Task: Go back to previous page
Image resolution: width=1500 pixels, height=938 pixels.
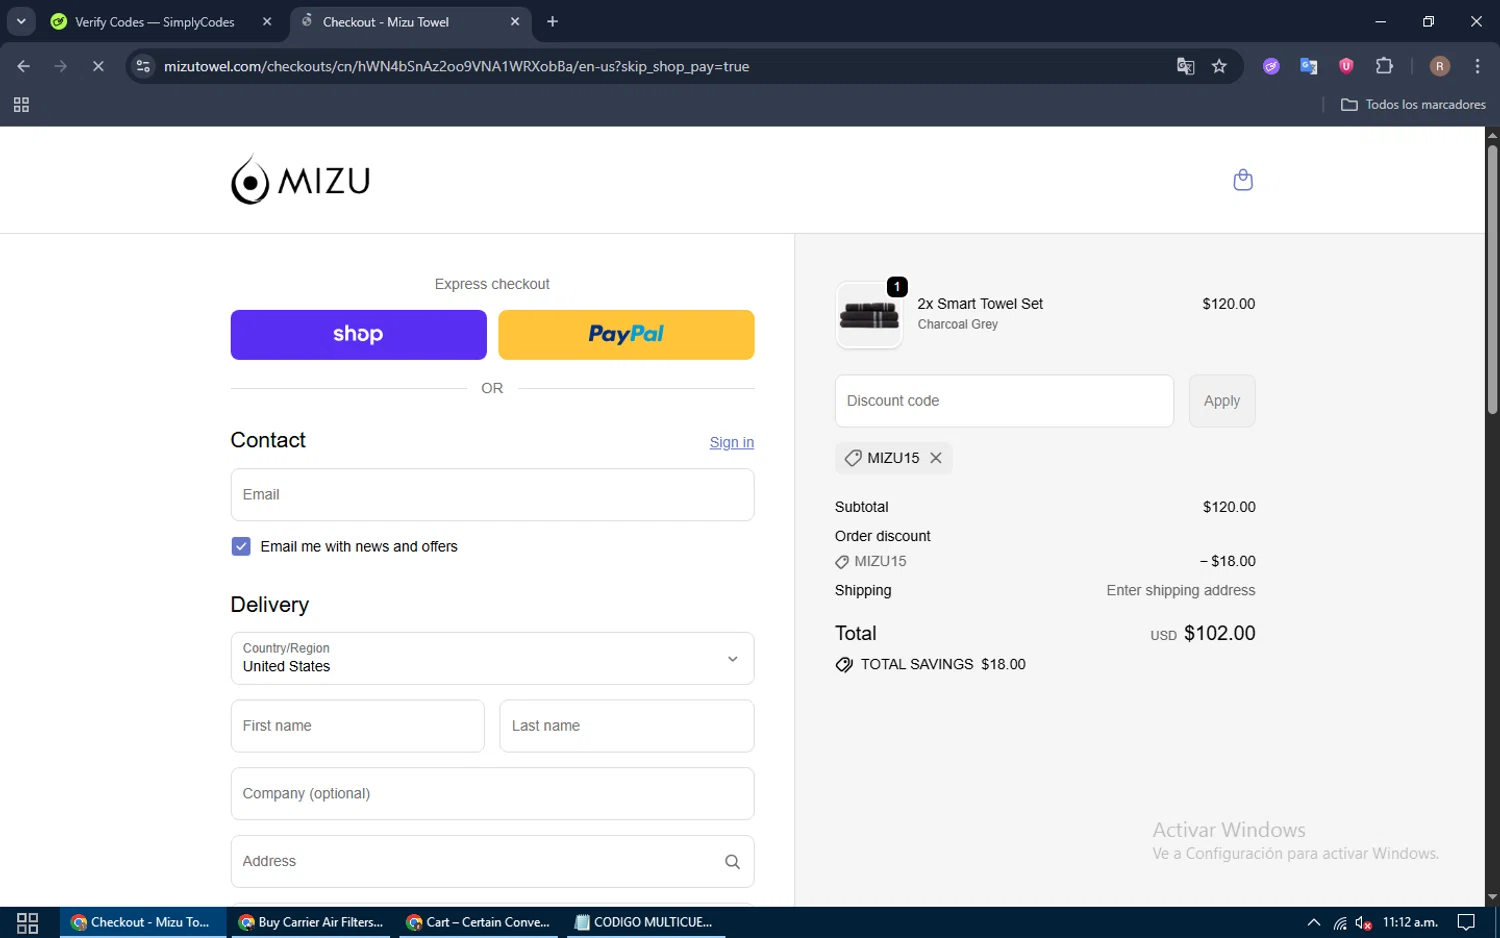Action: click(x=24, y=66)
